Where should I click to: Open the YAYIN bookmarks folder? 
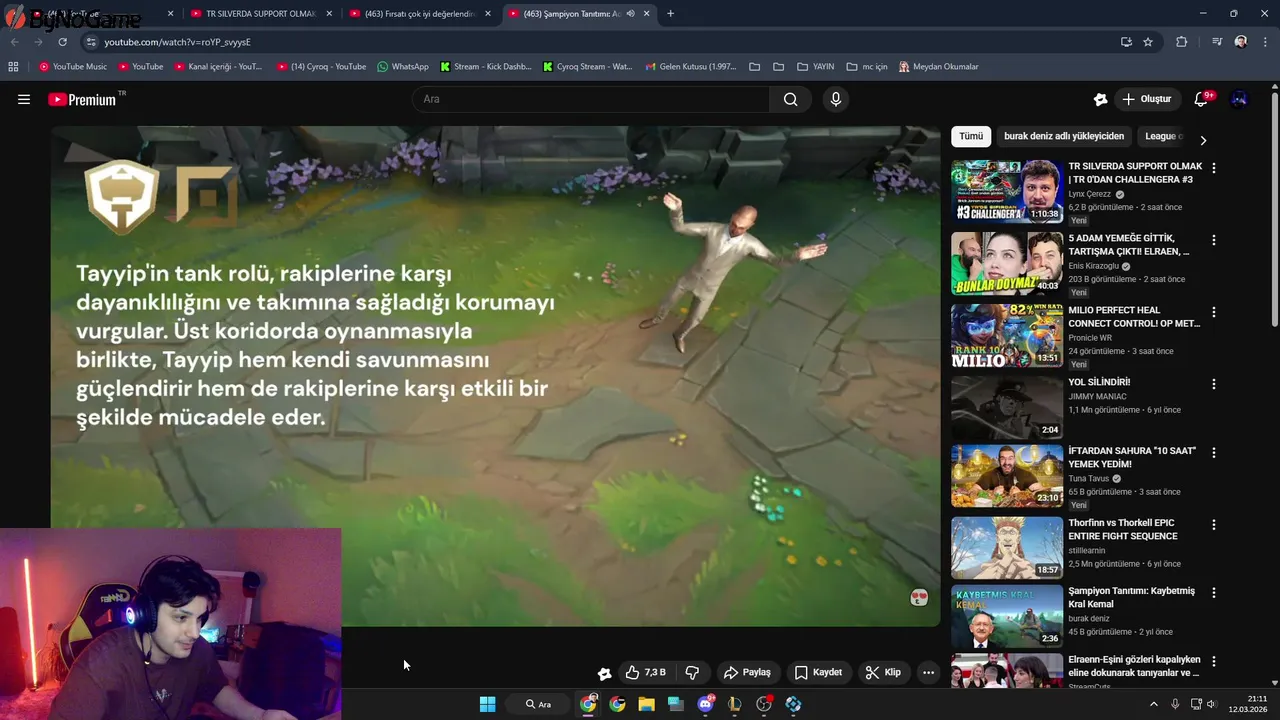(816, 67)
